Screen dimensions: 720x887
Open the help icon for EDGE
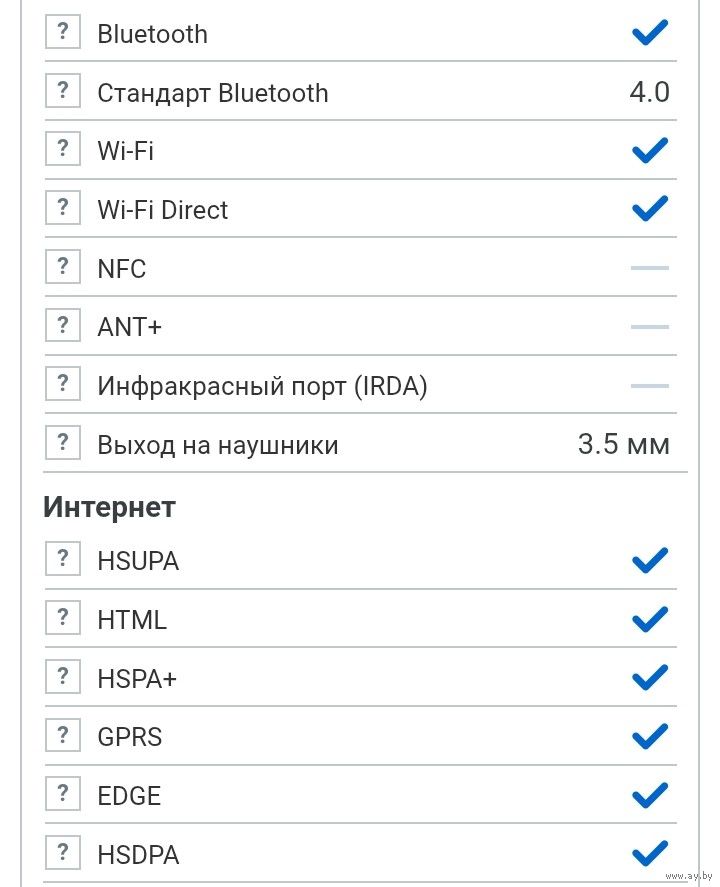(x=62, y=794)
